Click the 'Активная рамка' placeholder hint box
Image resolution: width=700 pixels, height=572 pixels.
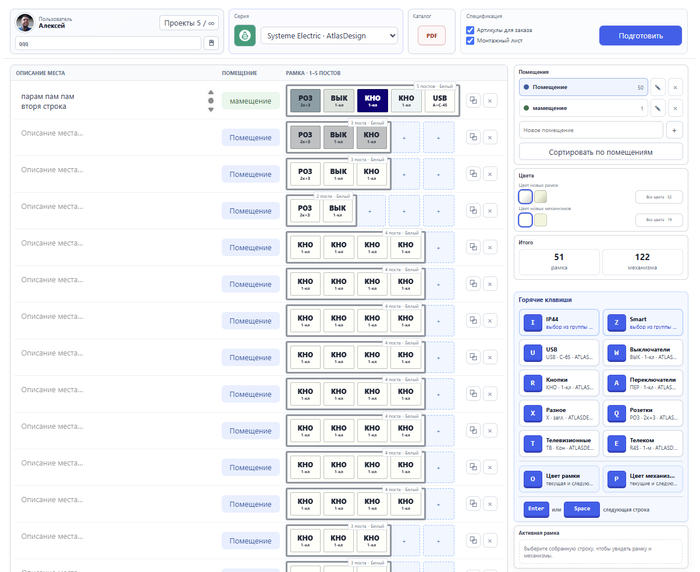(x=600, y=552)
